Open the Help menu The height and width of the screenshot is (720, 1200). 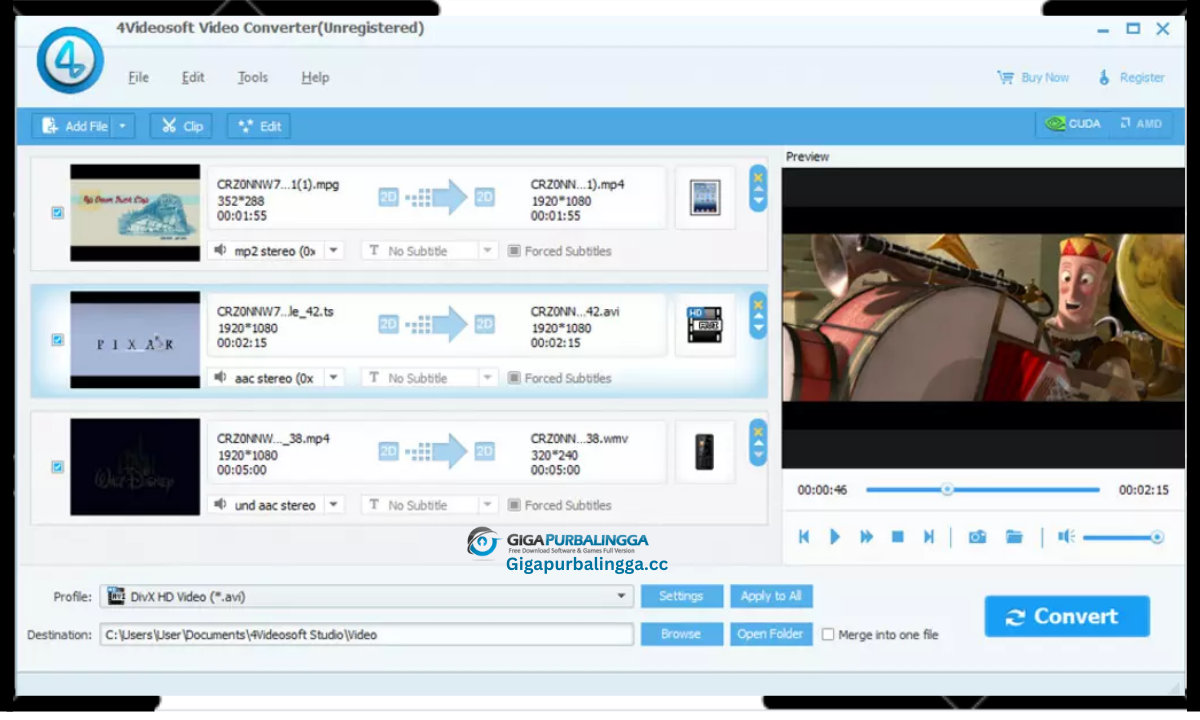click(315, 77)
